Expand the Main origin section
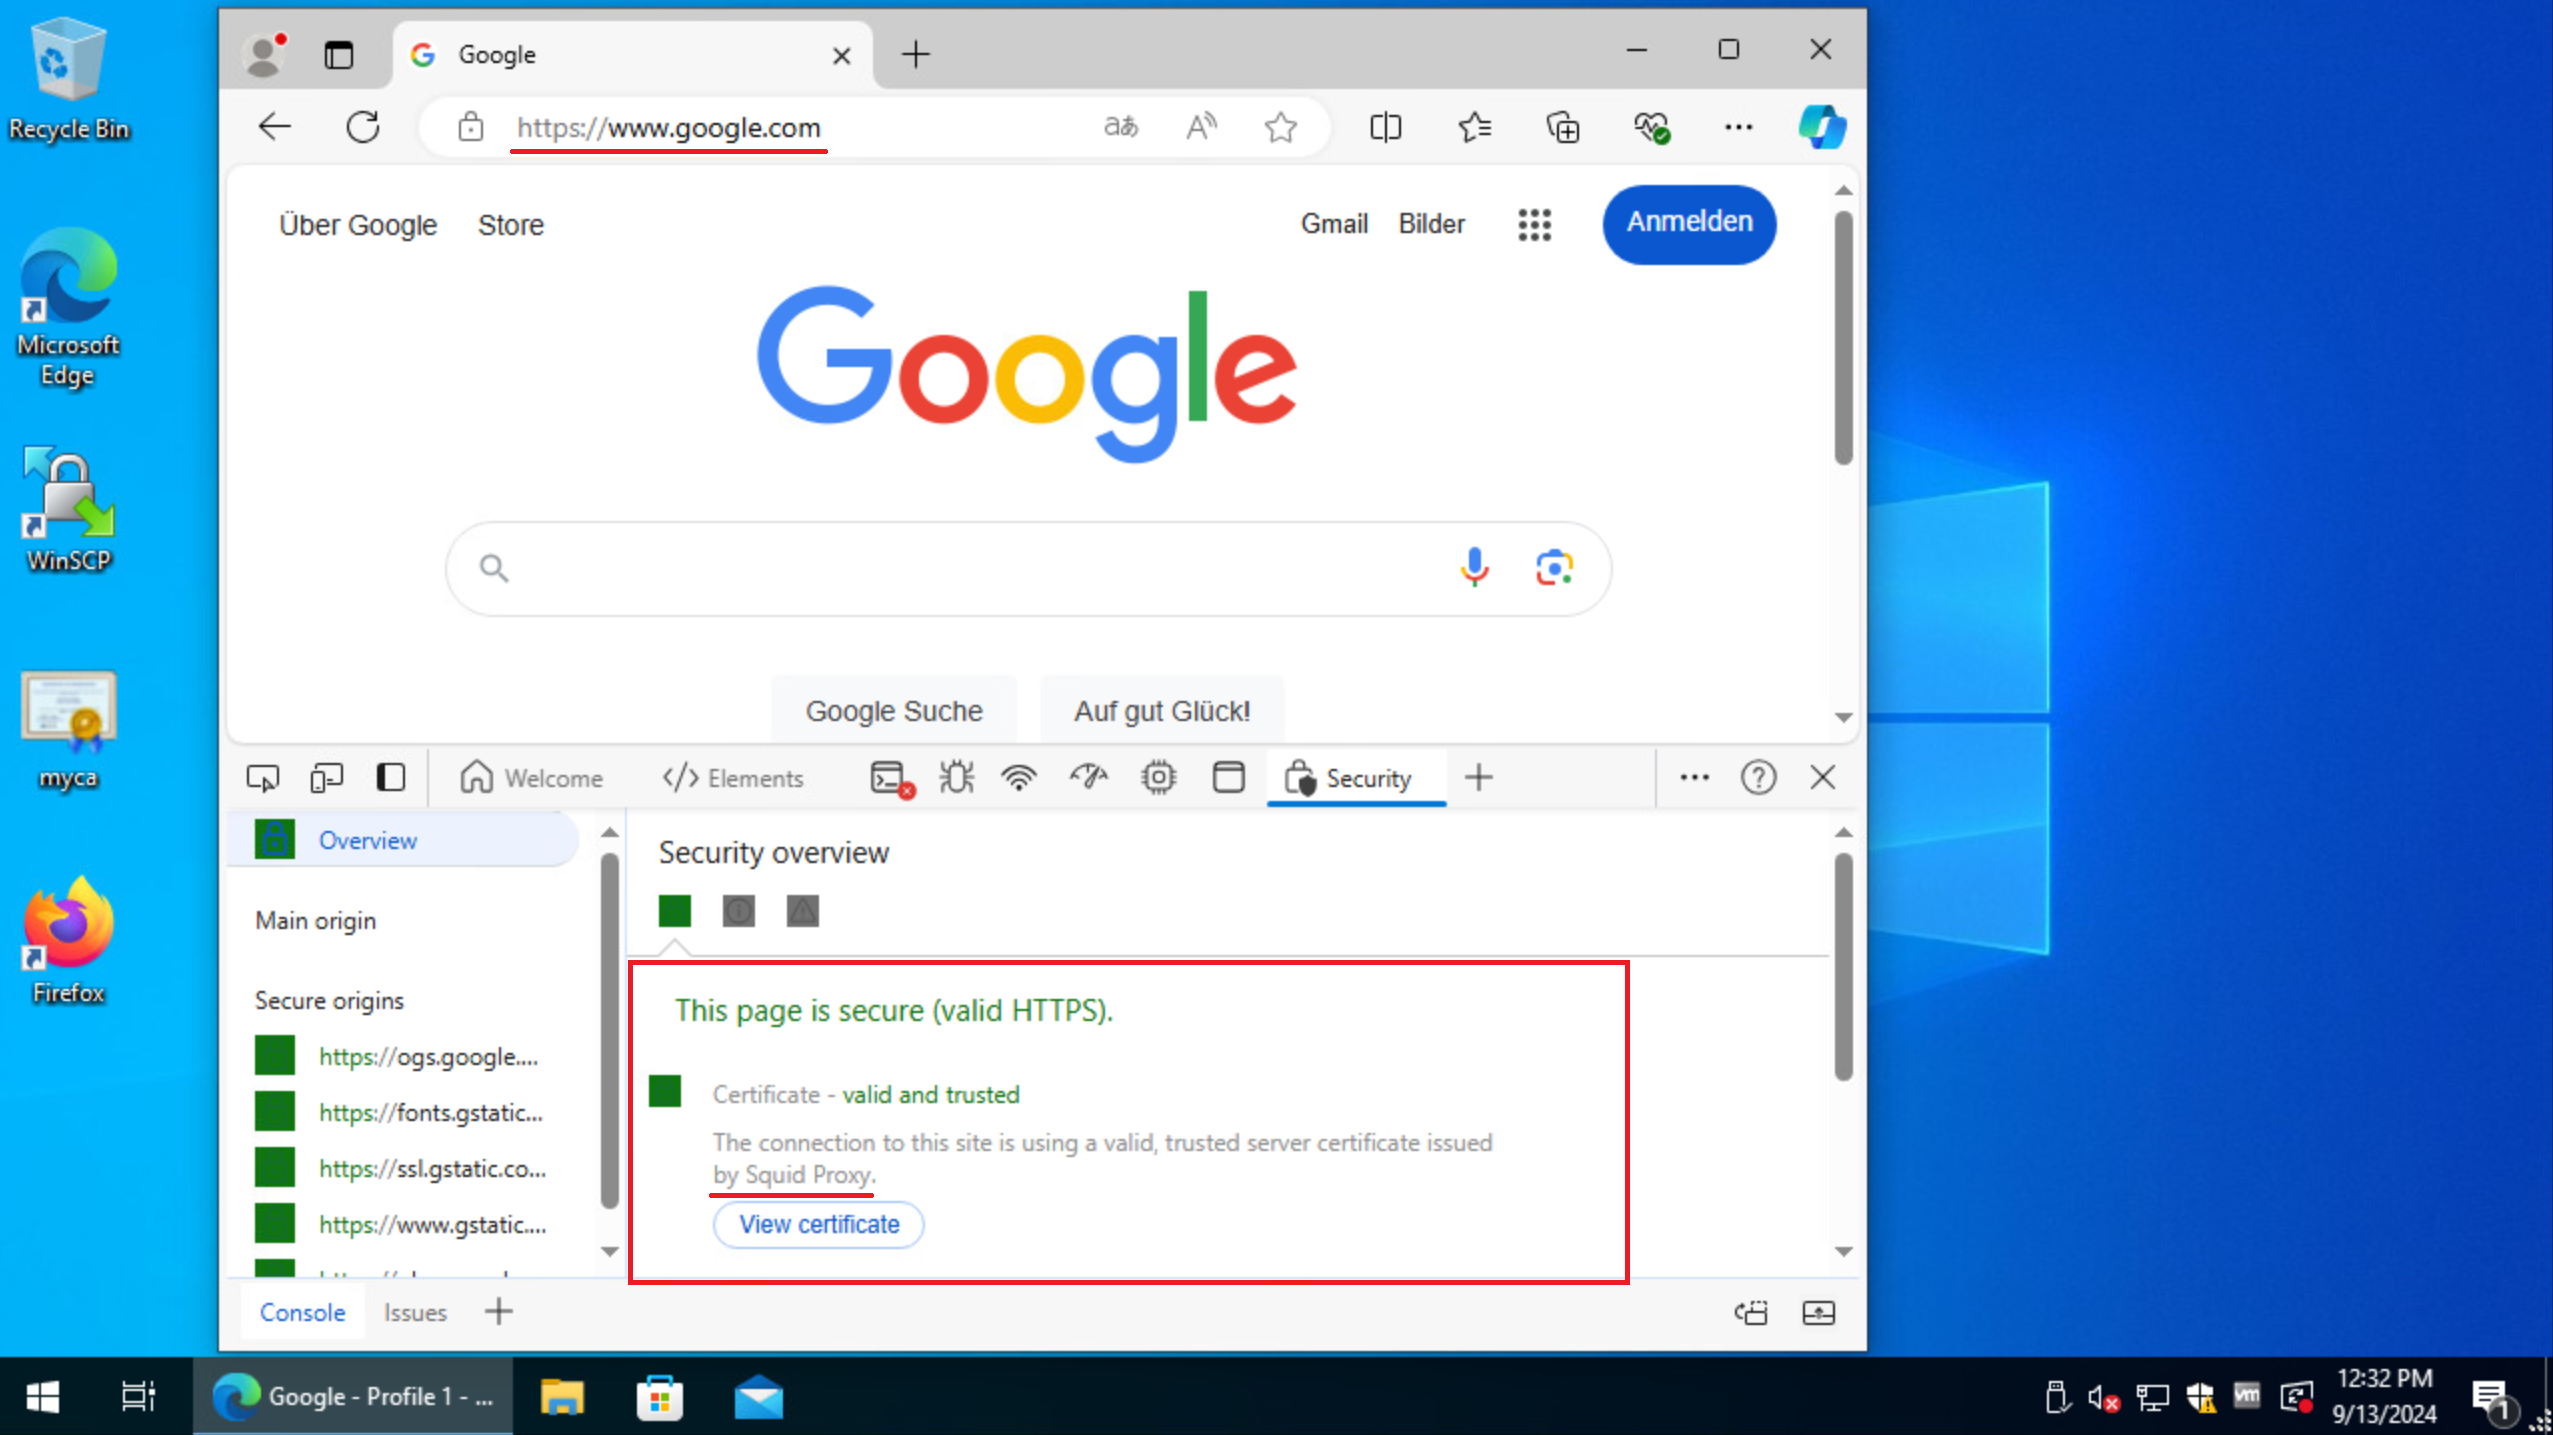The height and width of the screenshot is (1435, 2553). click(x=316, y=921)
